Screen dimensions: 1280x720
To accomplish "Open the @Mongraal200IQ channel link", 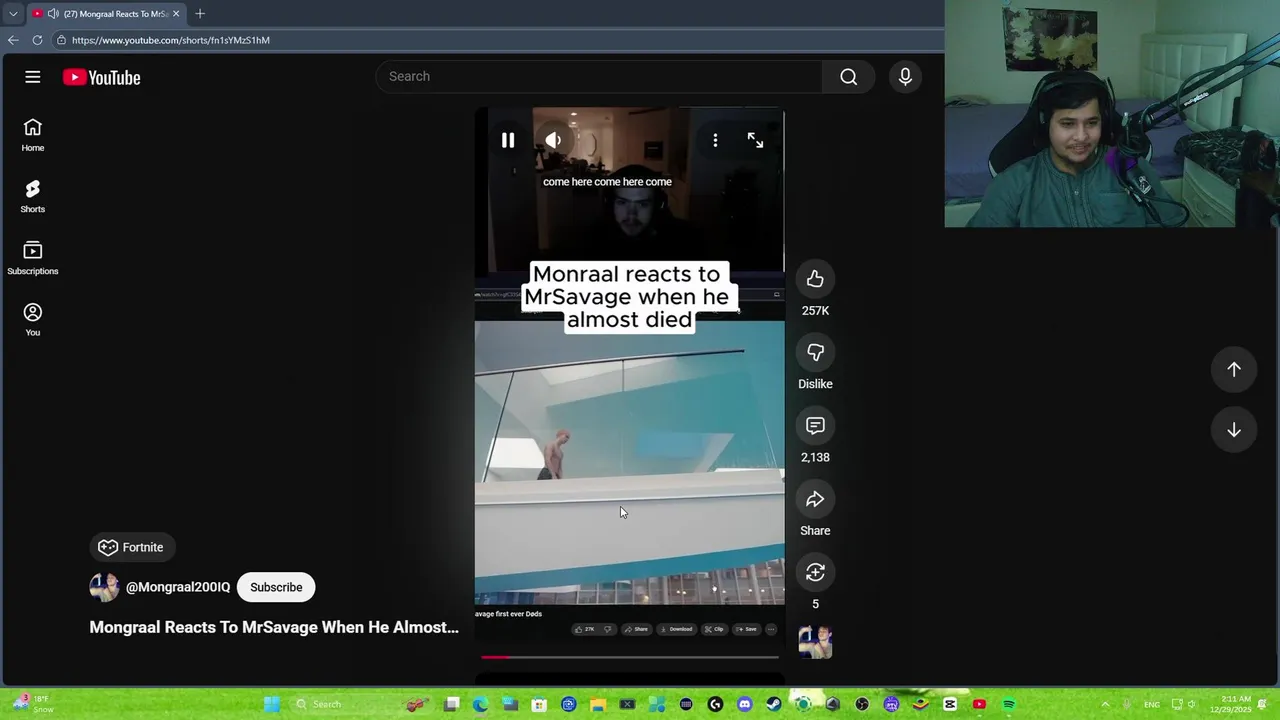I will pos(178,587).
